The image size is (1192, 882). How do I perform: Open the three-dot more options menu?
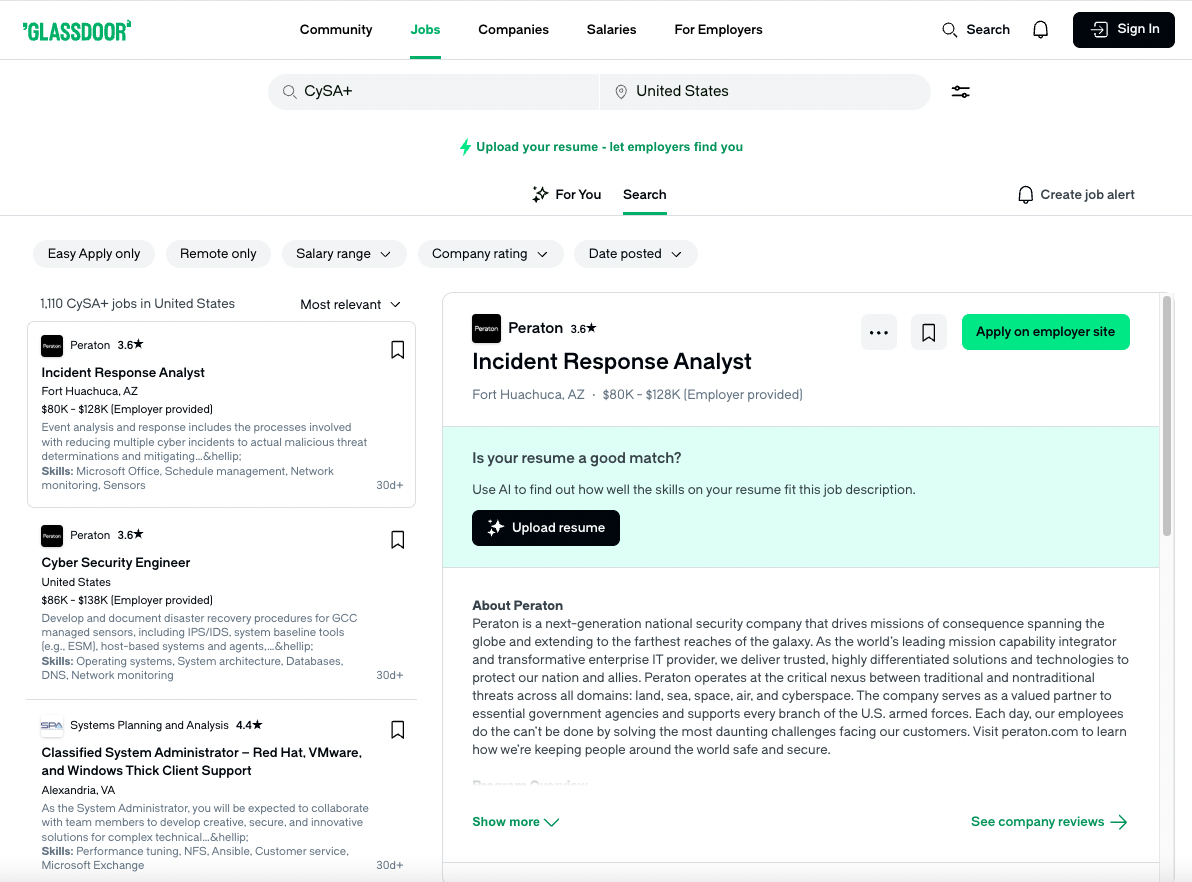(879, 333)
